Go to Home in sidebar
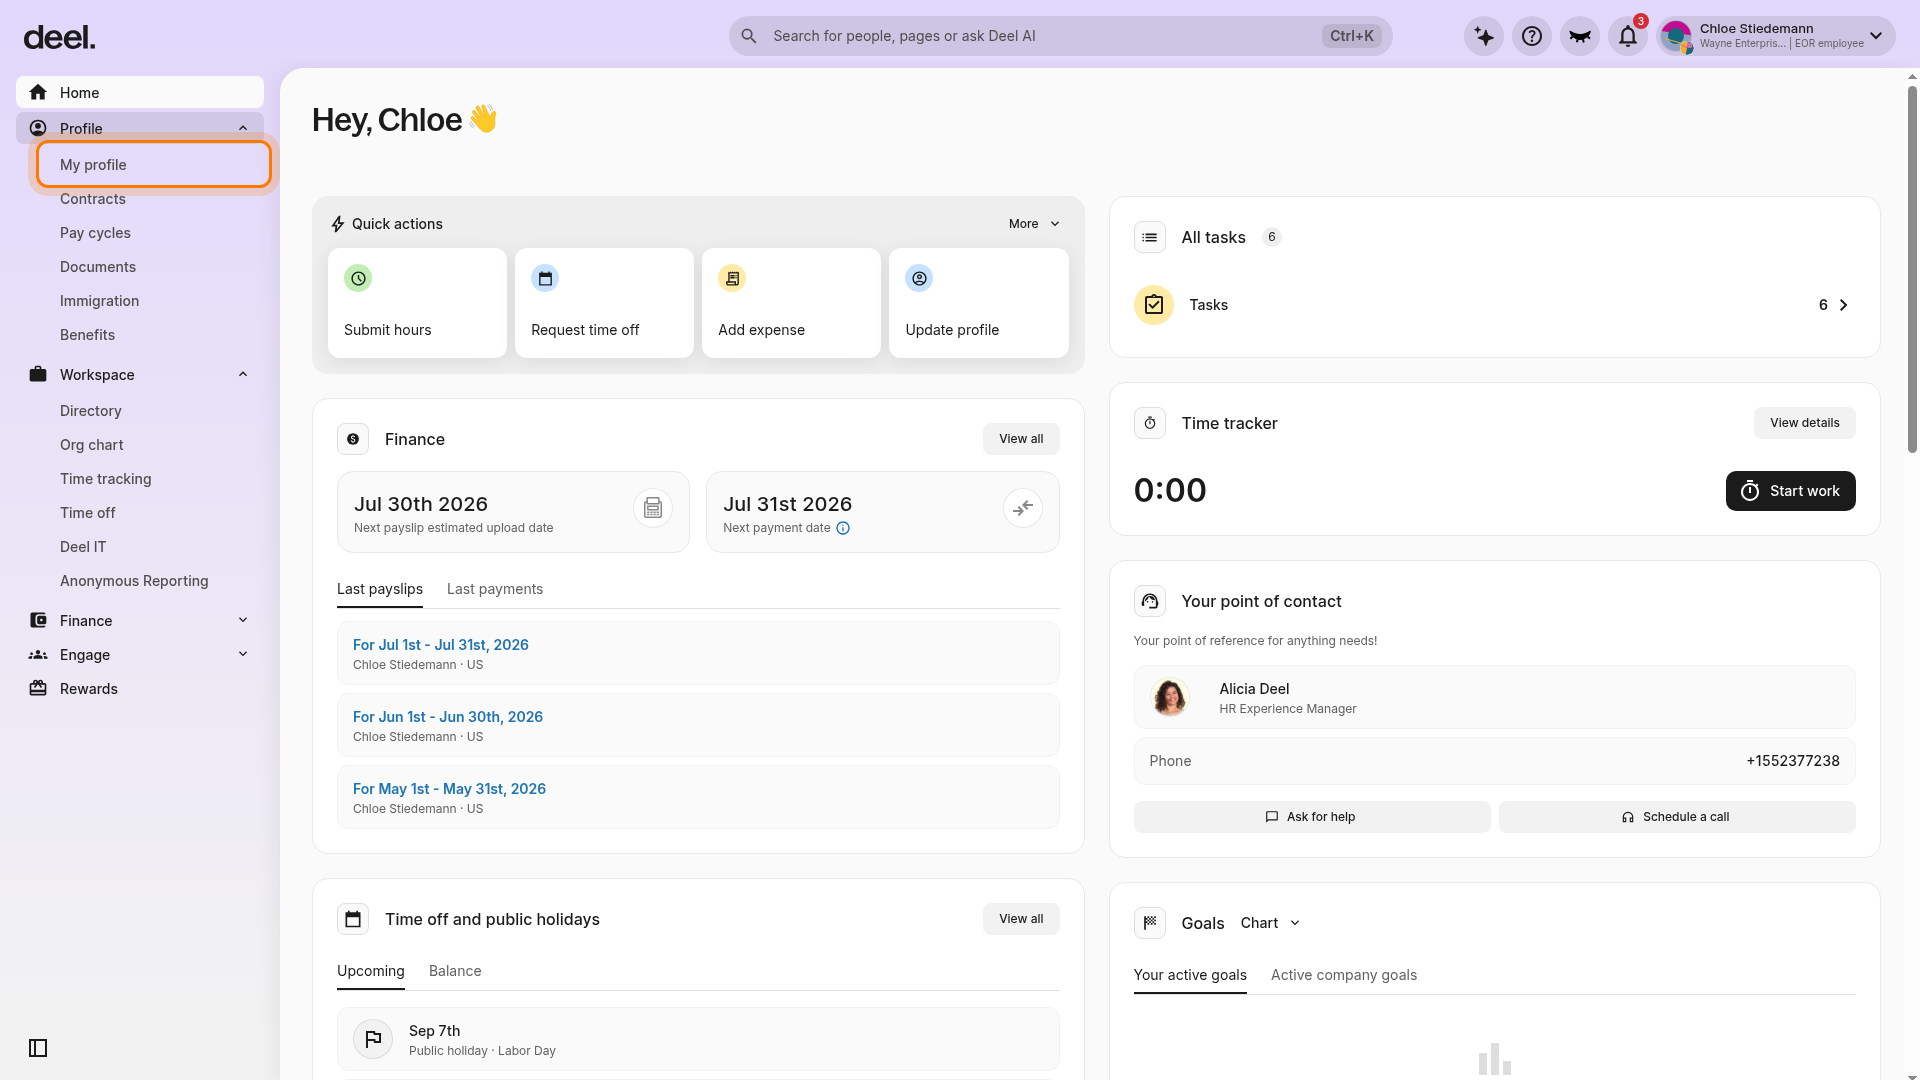This screenshot has height=1080, width=1920. coord(140,92)
